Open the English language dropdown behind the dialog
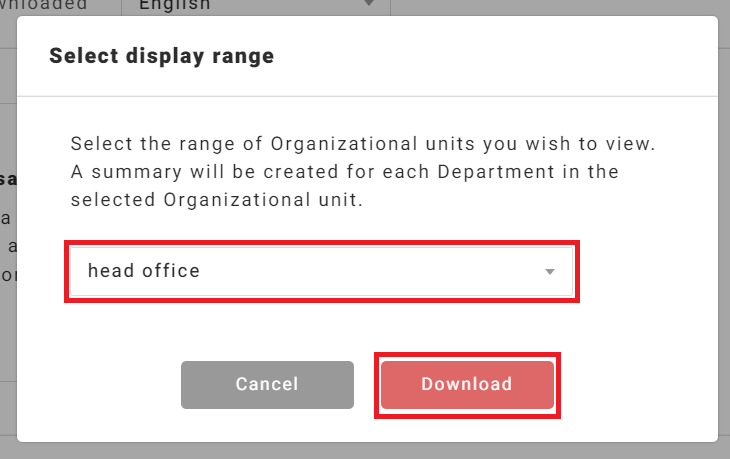The width and height of the screenshot is (730, 459). click(250, 5)
